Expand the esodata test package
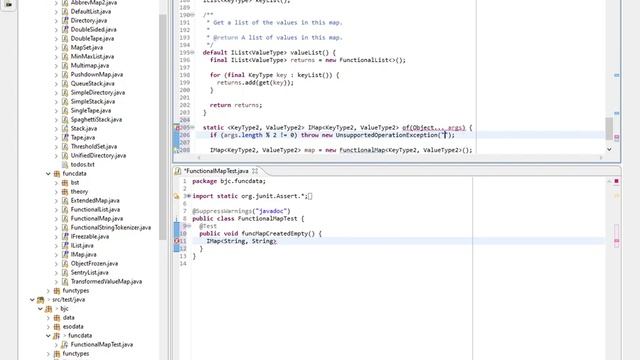The height and width of the screenshot is (360, 640). point(48,327)
